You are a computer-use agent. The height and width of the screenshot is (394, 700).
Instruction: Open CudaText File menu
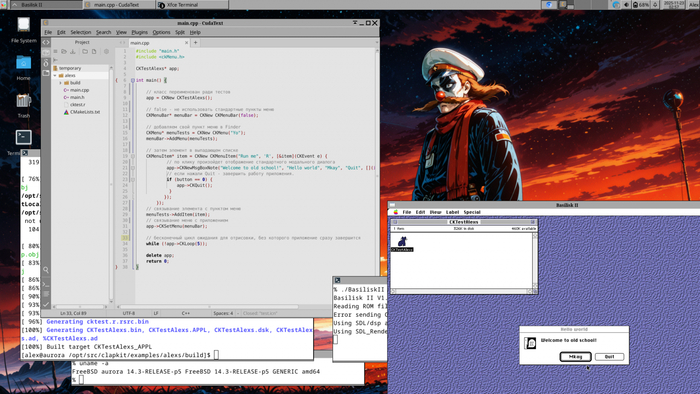(x=48, y=32)
